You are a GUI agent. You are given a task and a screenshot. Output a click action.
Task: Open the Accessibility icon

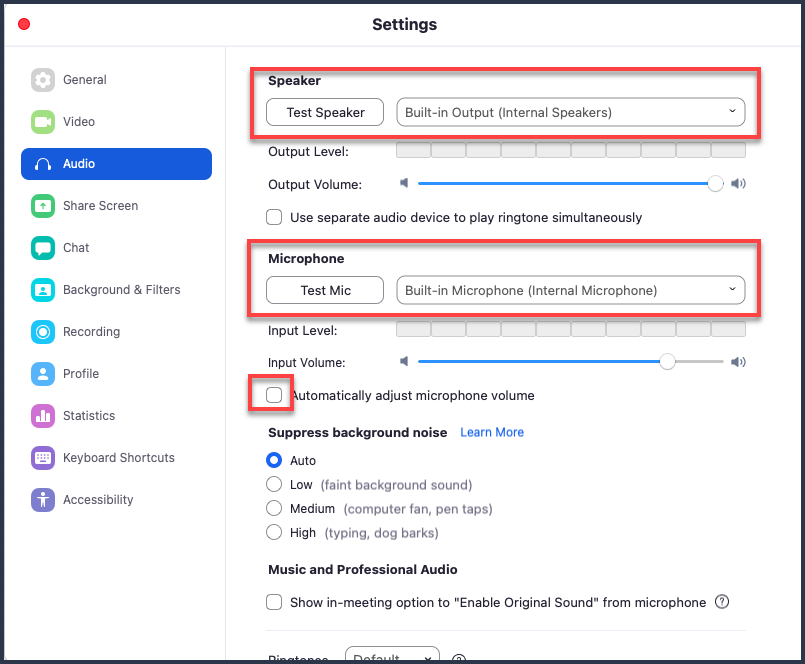coord(43,499)
